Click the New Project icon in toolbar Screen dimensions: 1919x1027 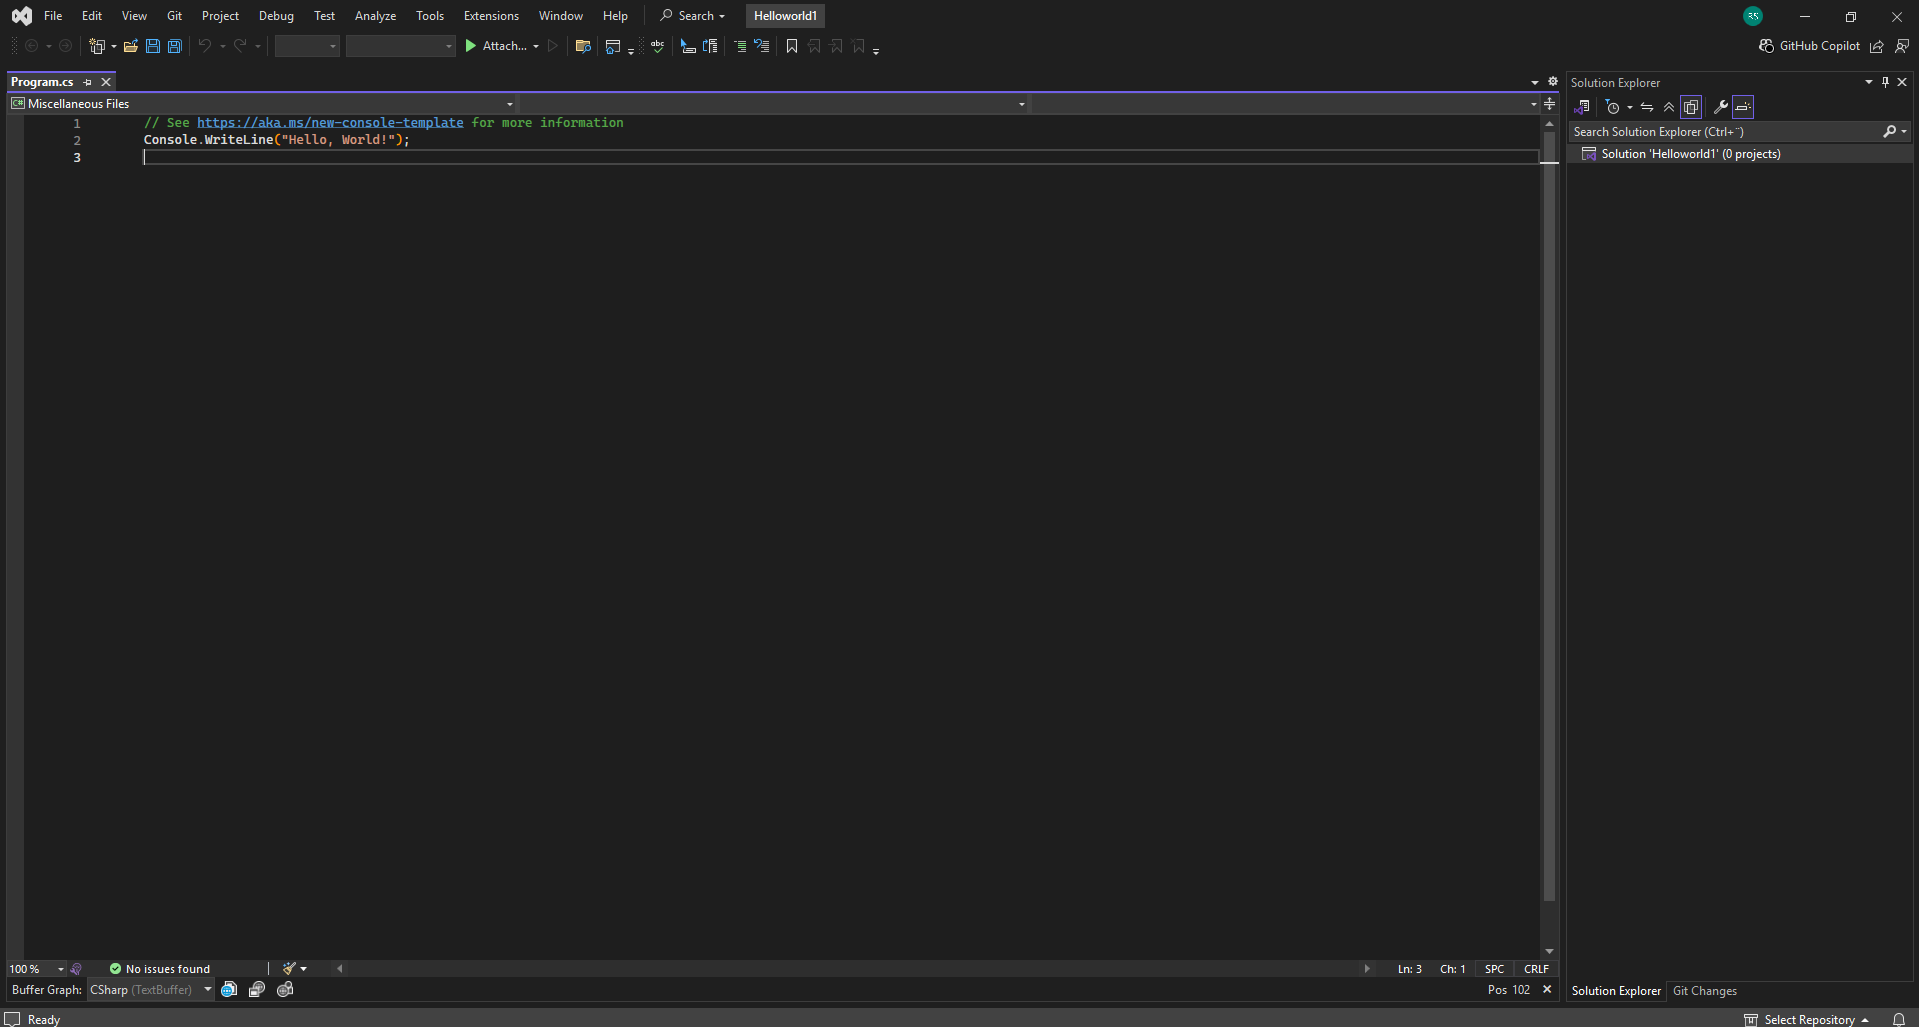97,46
